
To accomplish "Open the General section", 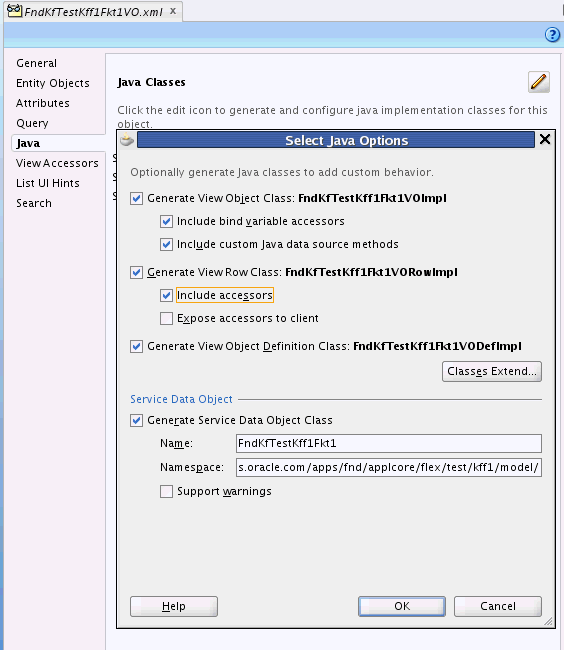I will click(x=36, y=63).
